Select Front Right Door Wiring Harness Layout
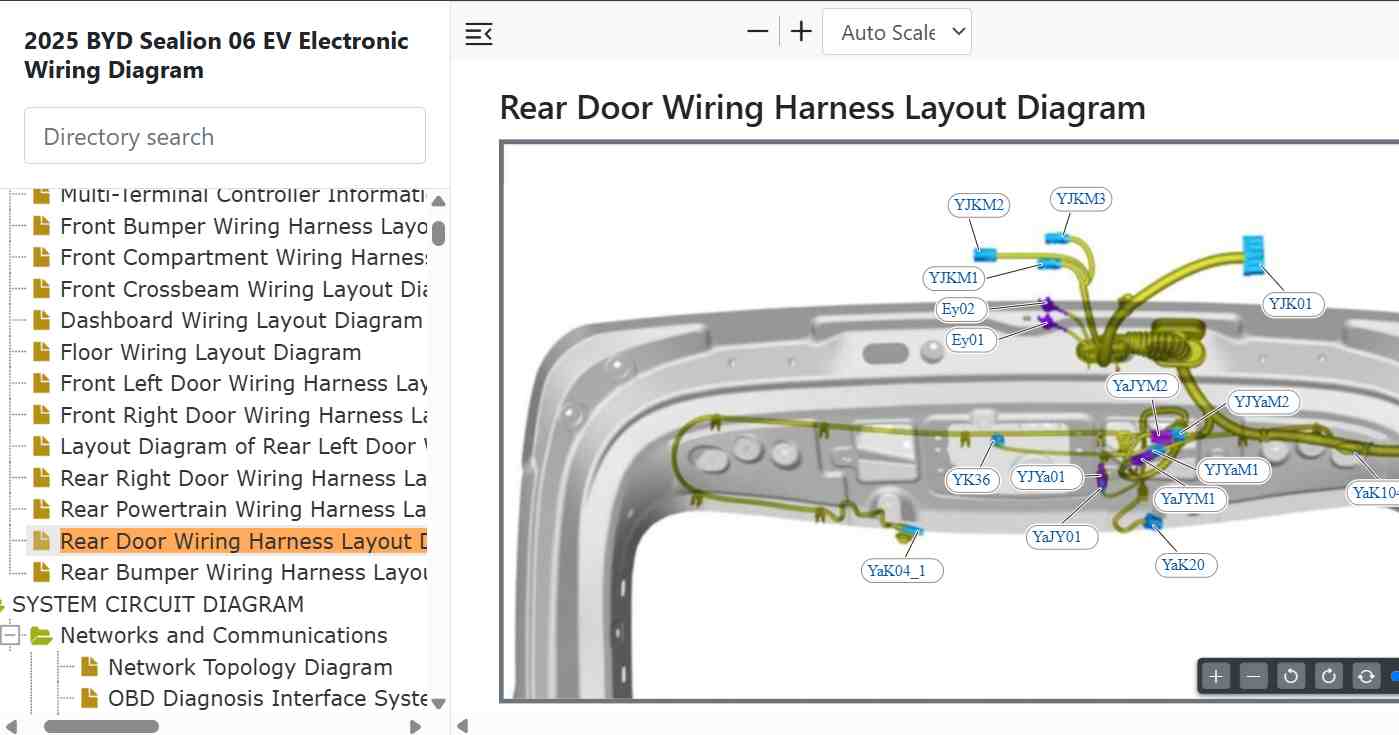The height and width of the screenshot is (735, 1399). pos(244,415)
